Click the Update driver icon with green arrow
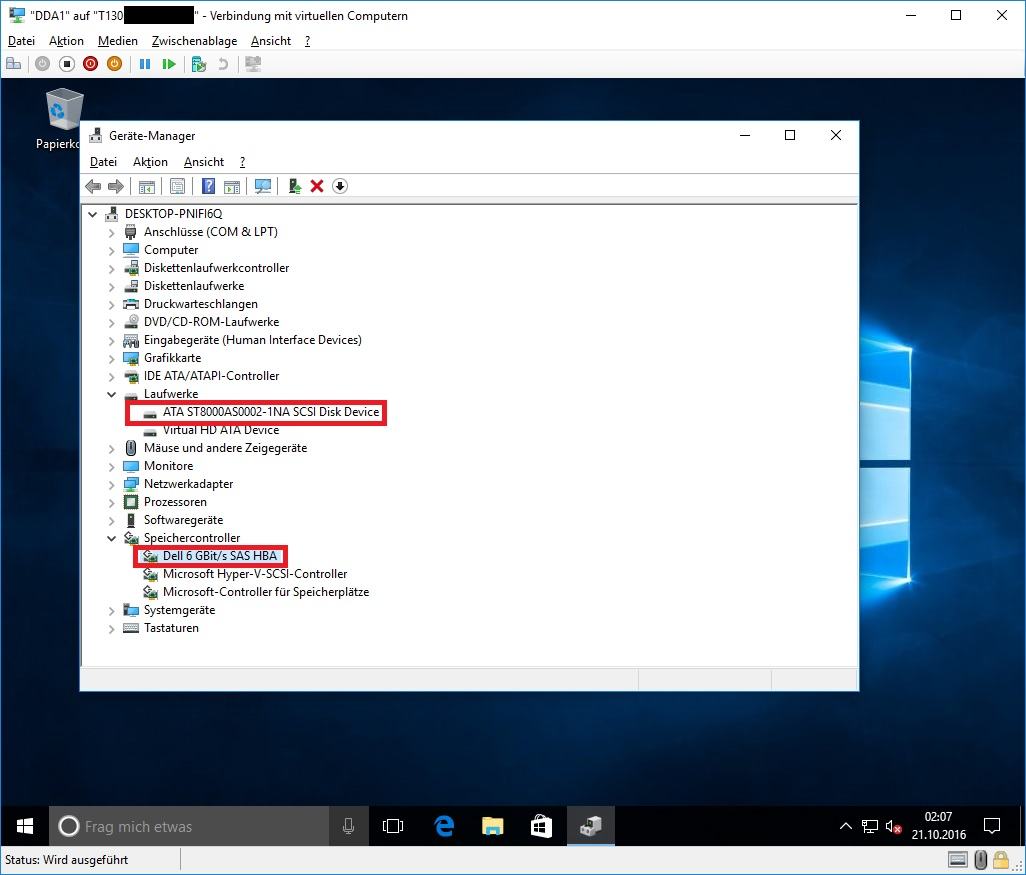 [294, 187]
